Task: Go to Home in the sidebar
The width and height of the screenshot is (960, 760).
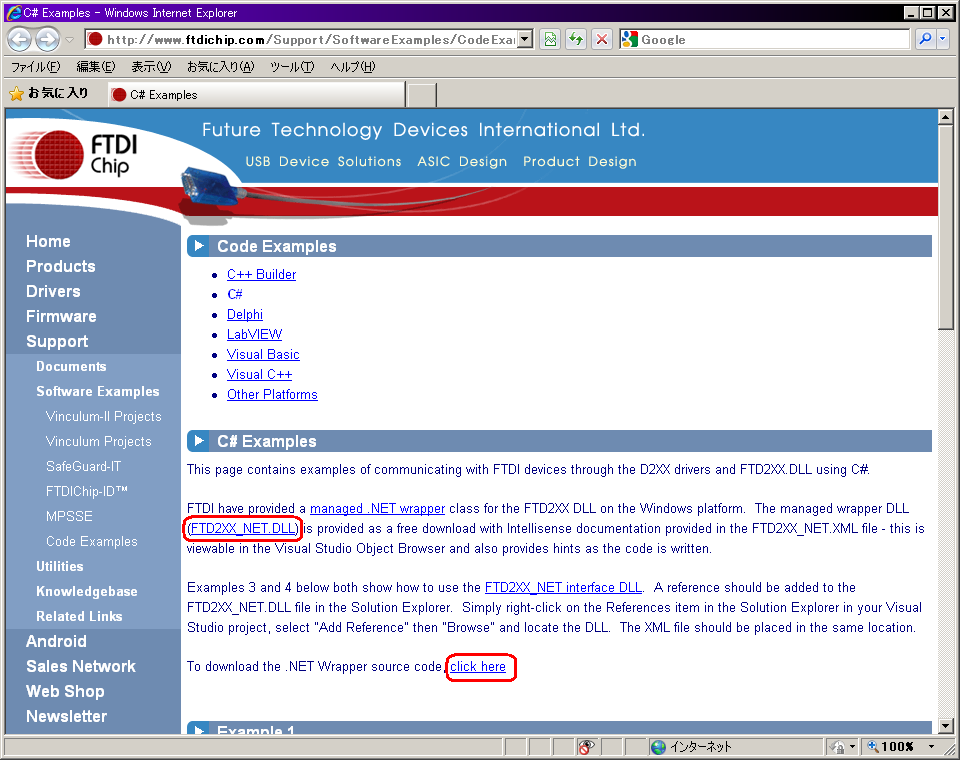Action: click(48, 241)
